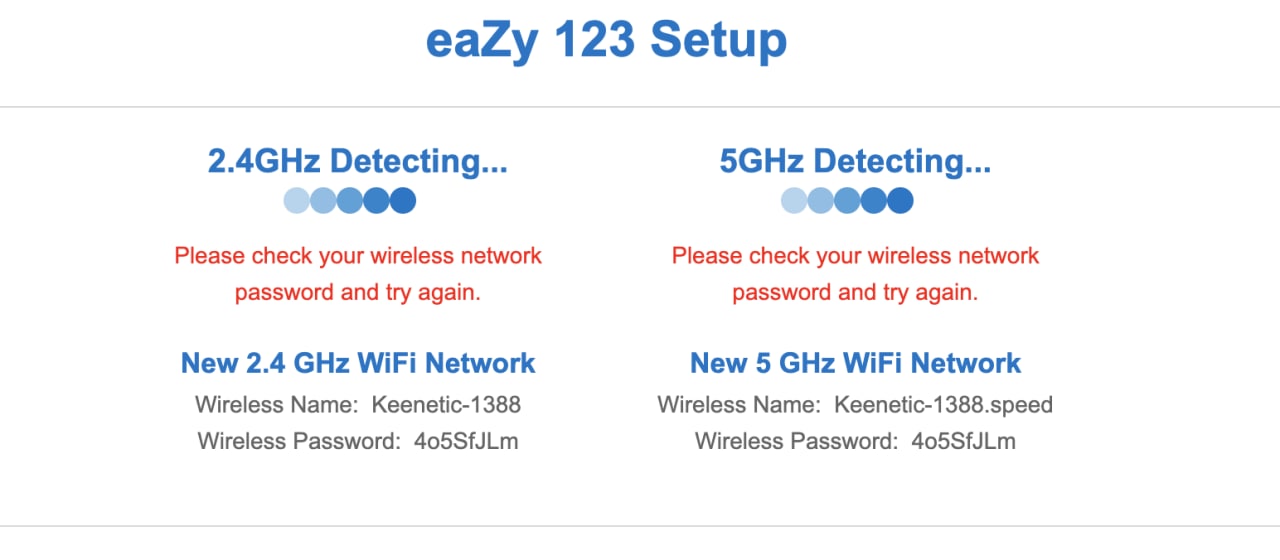Click the New 5 GHz WiFi Network heading
The height and width of the screenshot is (560, 1280).
click(855, 363)
